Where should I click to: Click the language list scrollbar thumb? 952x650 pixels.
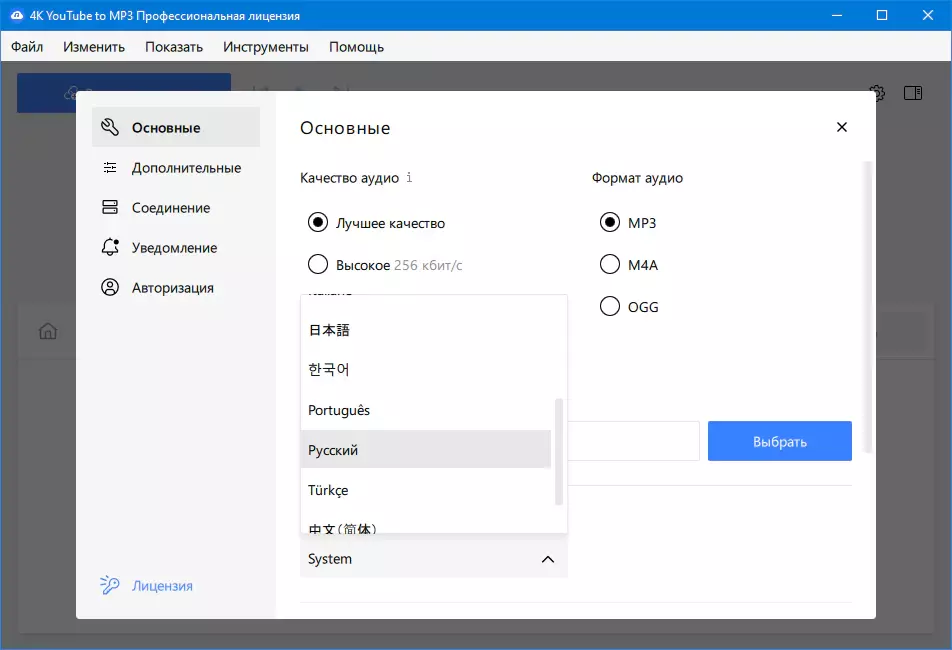click(x=559, y=450)
